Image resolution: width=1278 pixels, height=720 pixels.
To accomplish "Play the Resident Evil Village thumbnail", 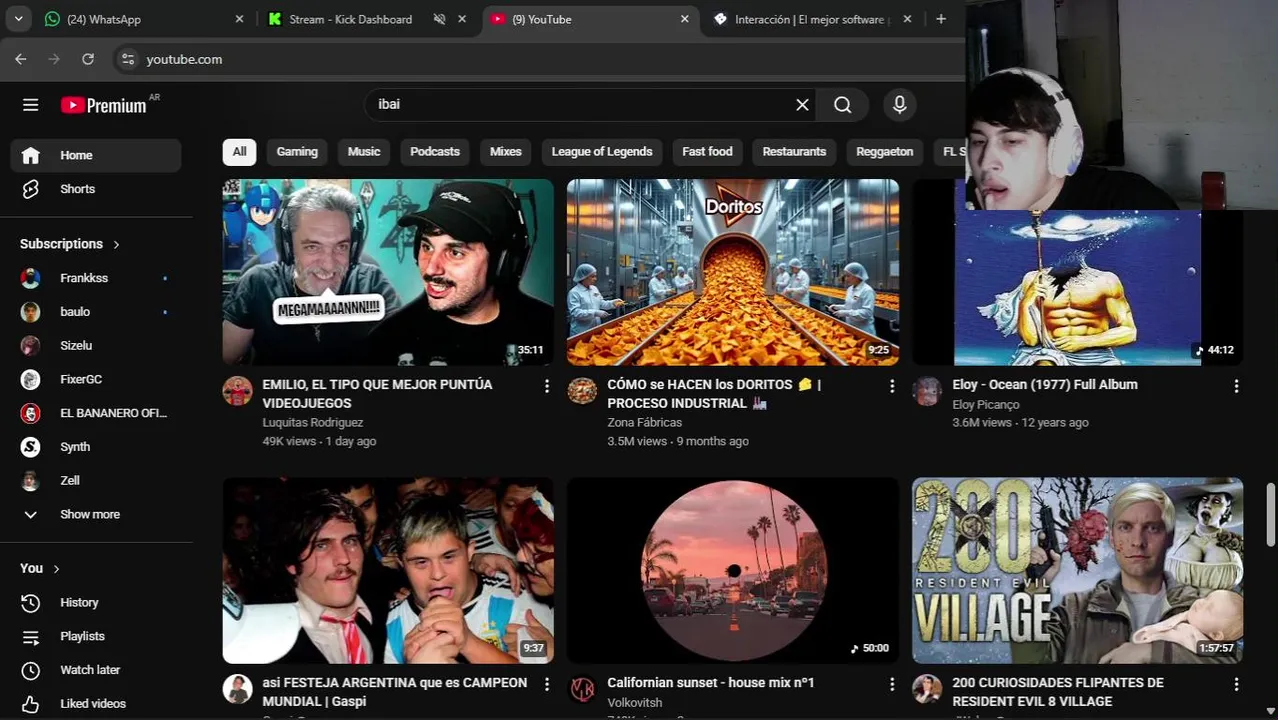I will 1078,570.
